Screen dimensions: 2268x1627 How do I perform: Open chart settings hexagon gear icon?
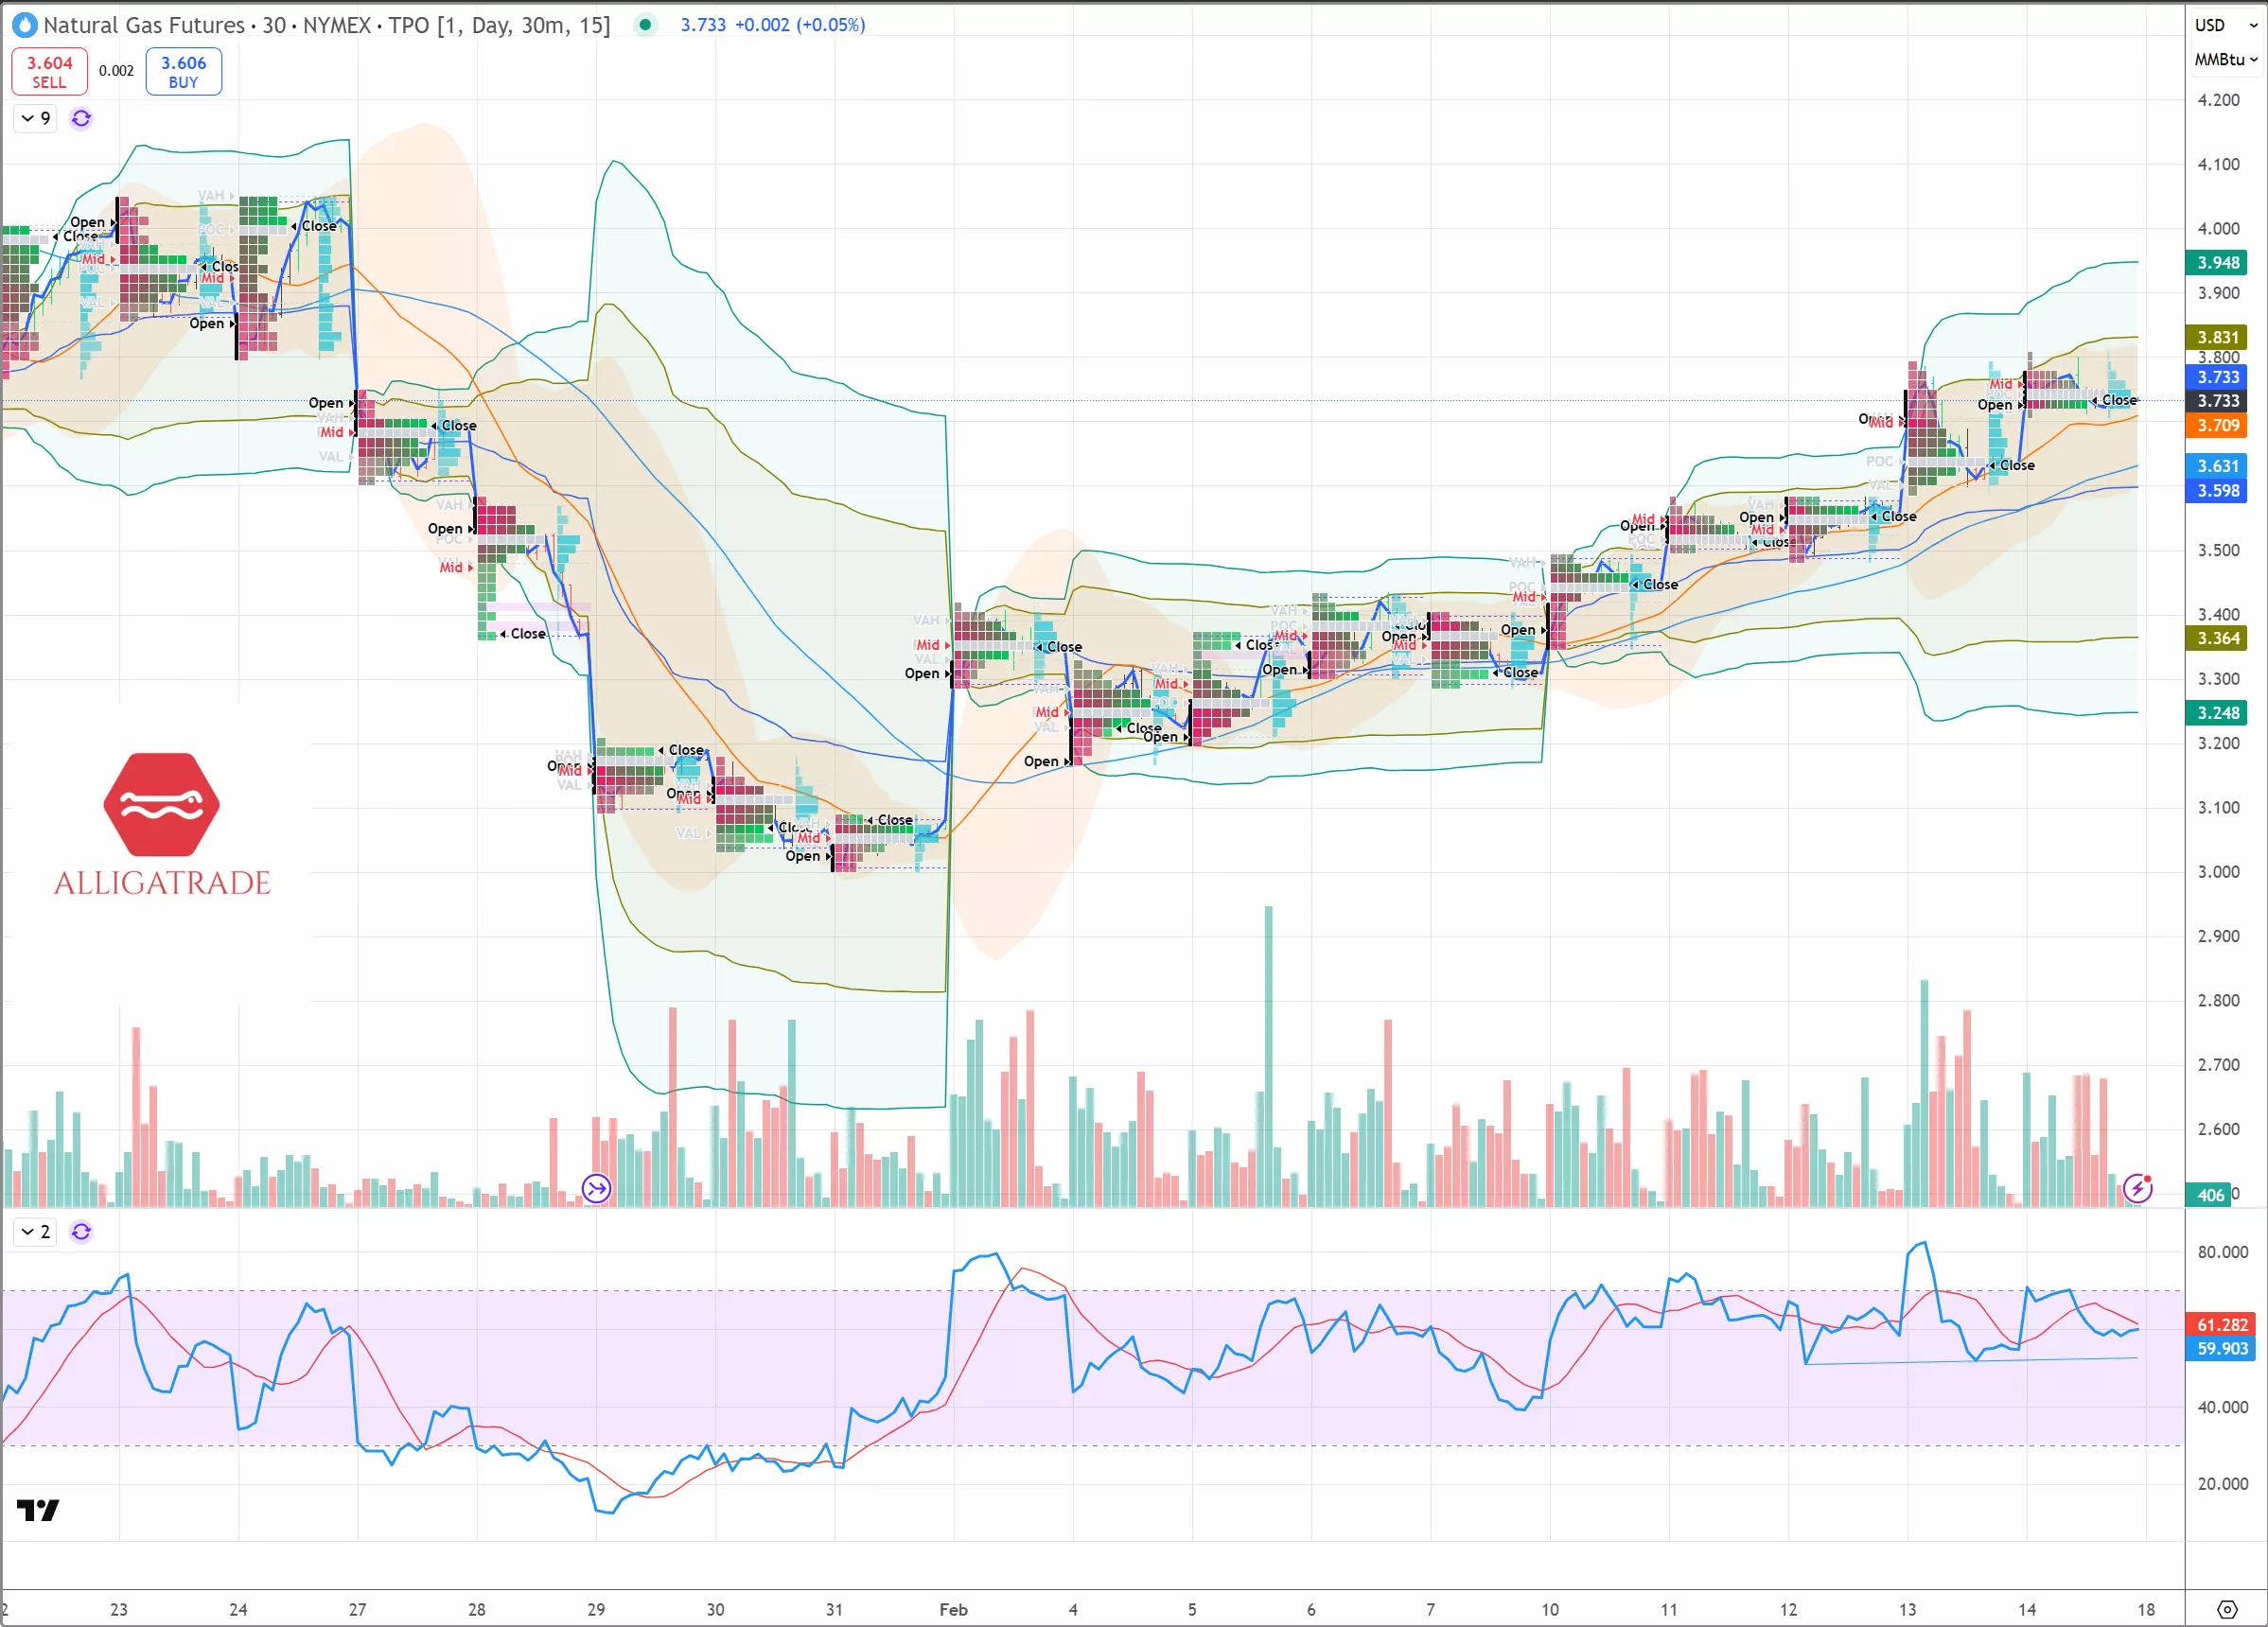pos(2227,1609)
